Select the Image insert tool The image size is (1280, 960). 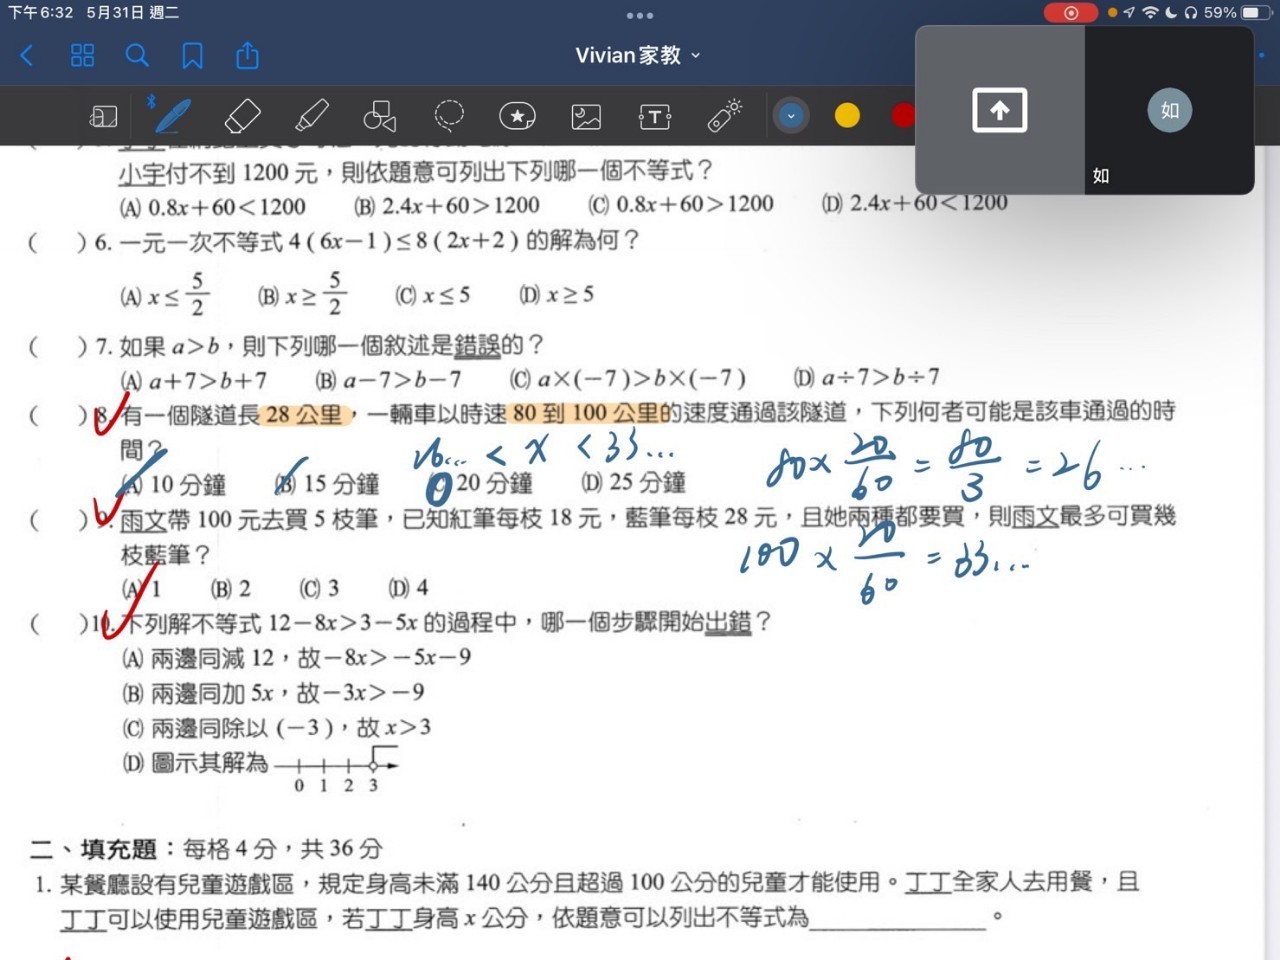point(586,117)
